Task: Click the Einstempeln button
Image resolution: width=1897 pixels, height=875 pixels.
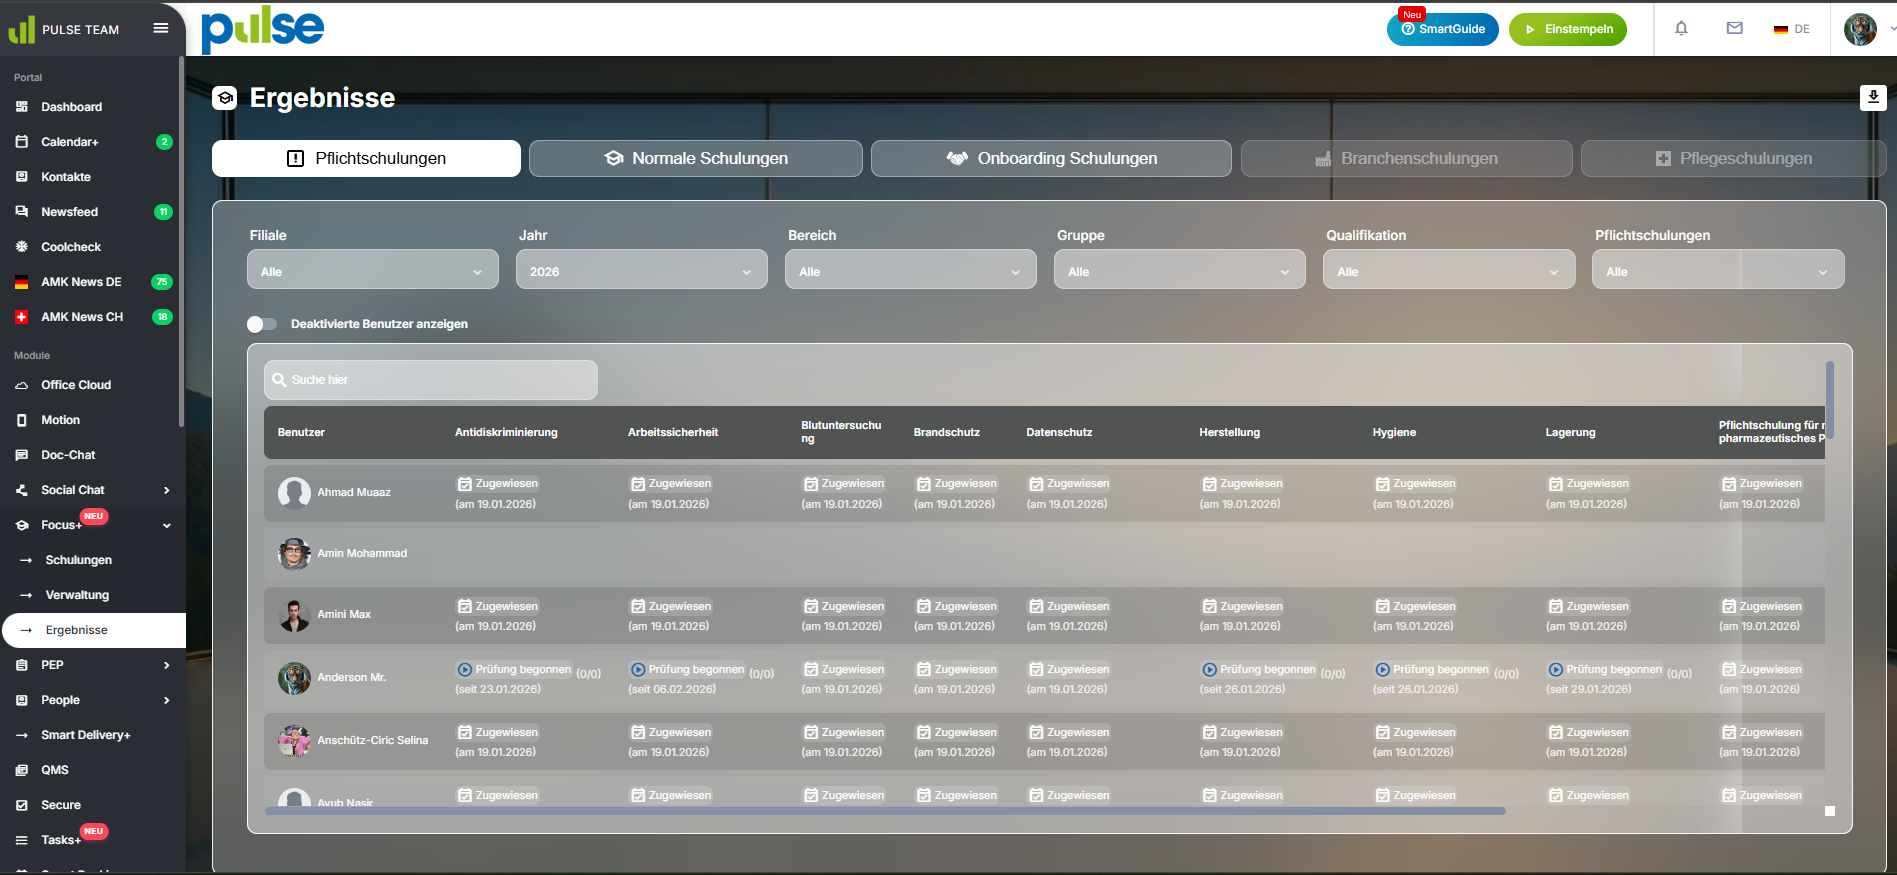Action: pyautogui.click(x=1568, y=29)
